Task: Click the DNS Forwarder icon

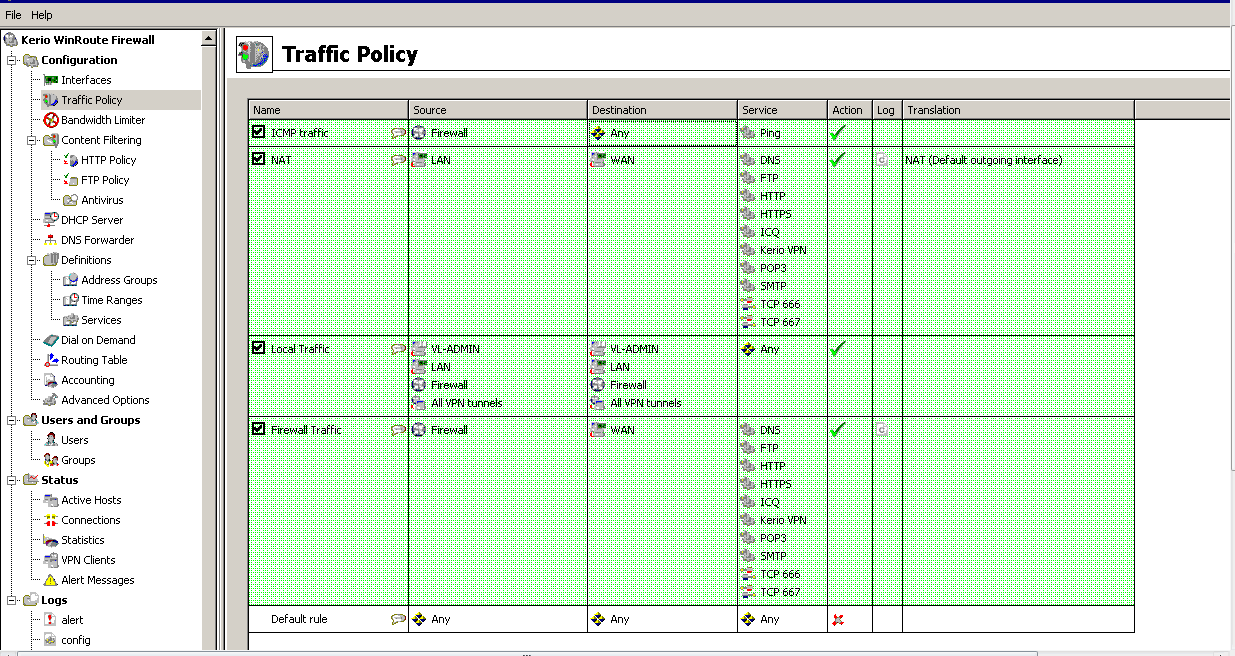Action: (x=51, y=240)
